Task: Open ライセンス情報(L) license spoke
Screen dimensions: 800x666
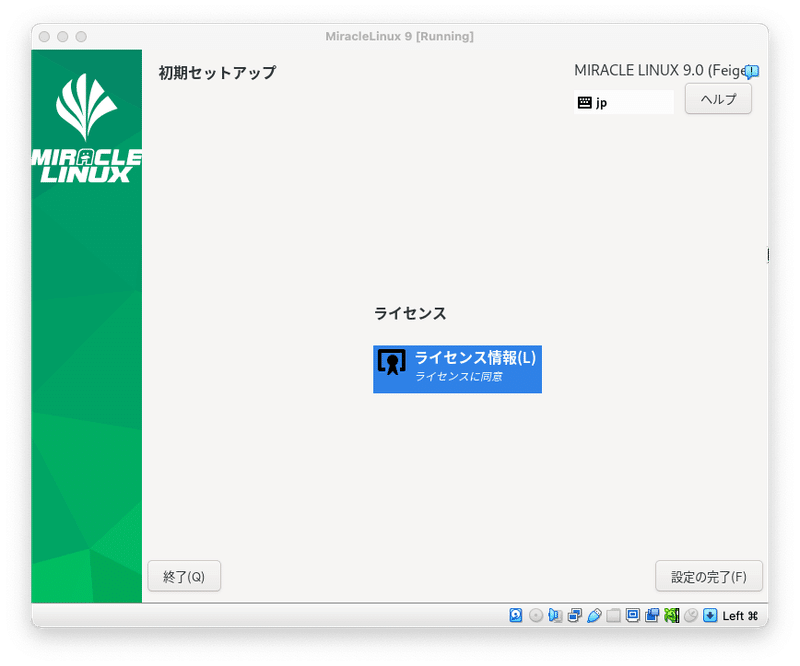Action: [x=457, y=369]
